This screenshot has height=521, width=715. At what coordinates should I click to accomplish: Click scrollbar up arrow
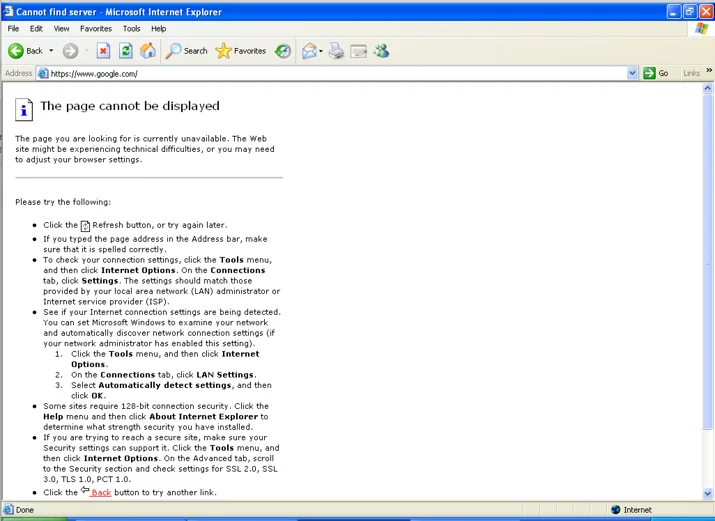coord(708,88)
